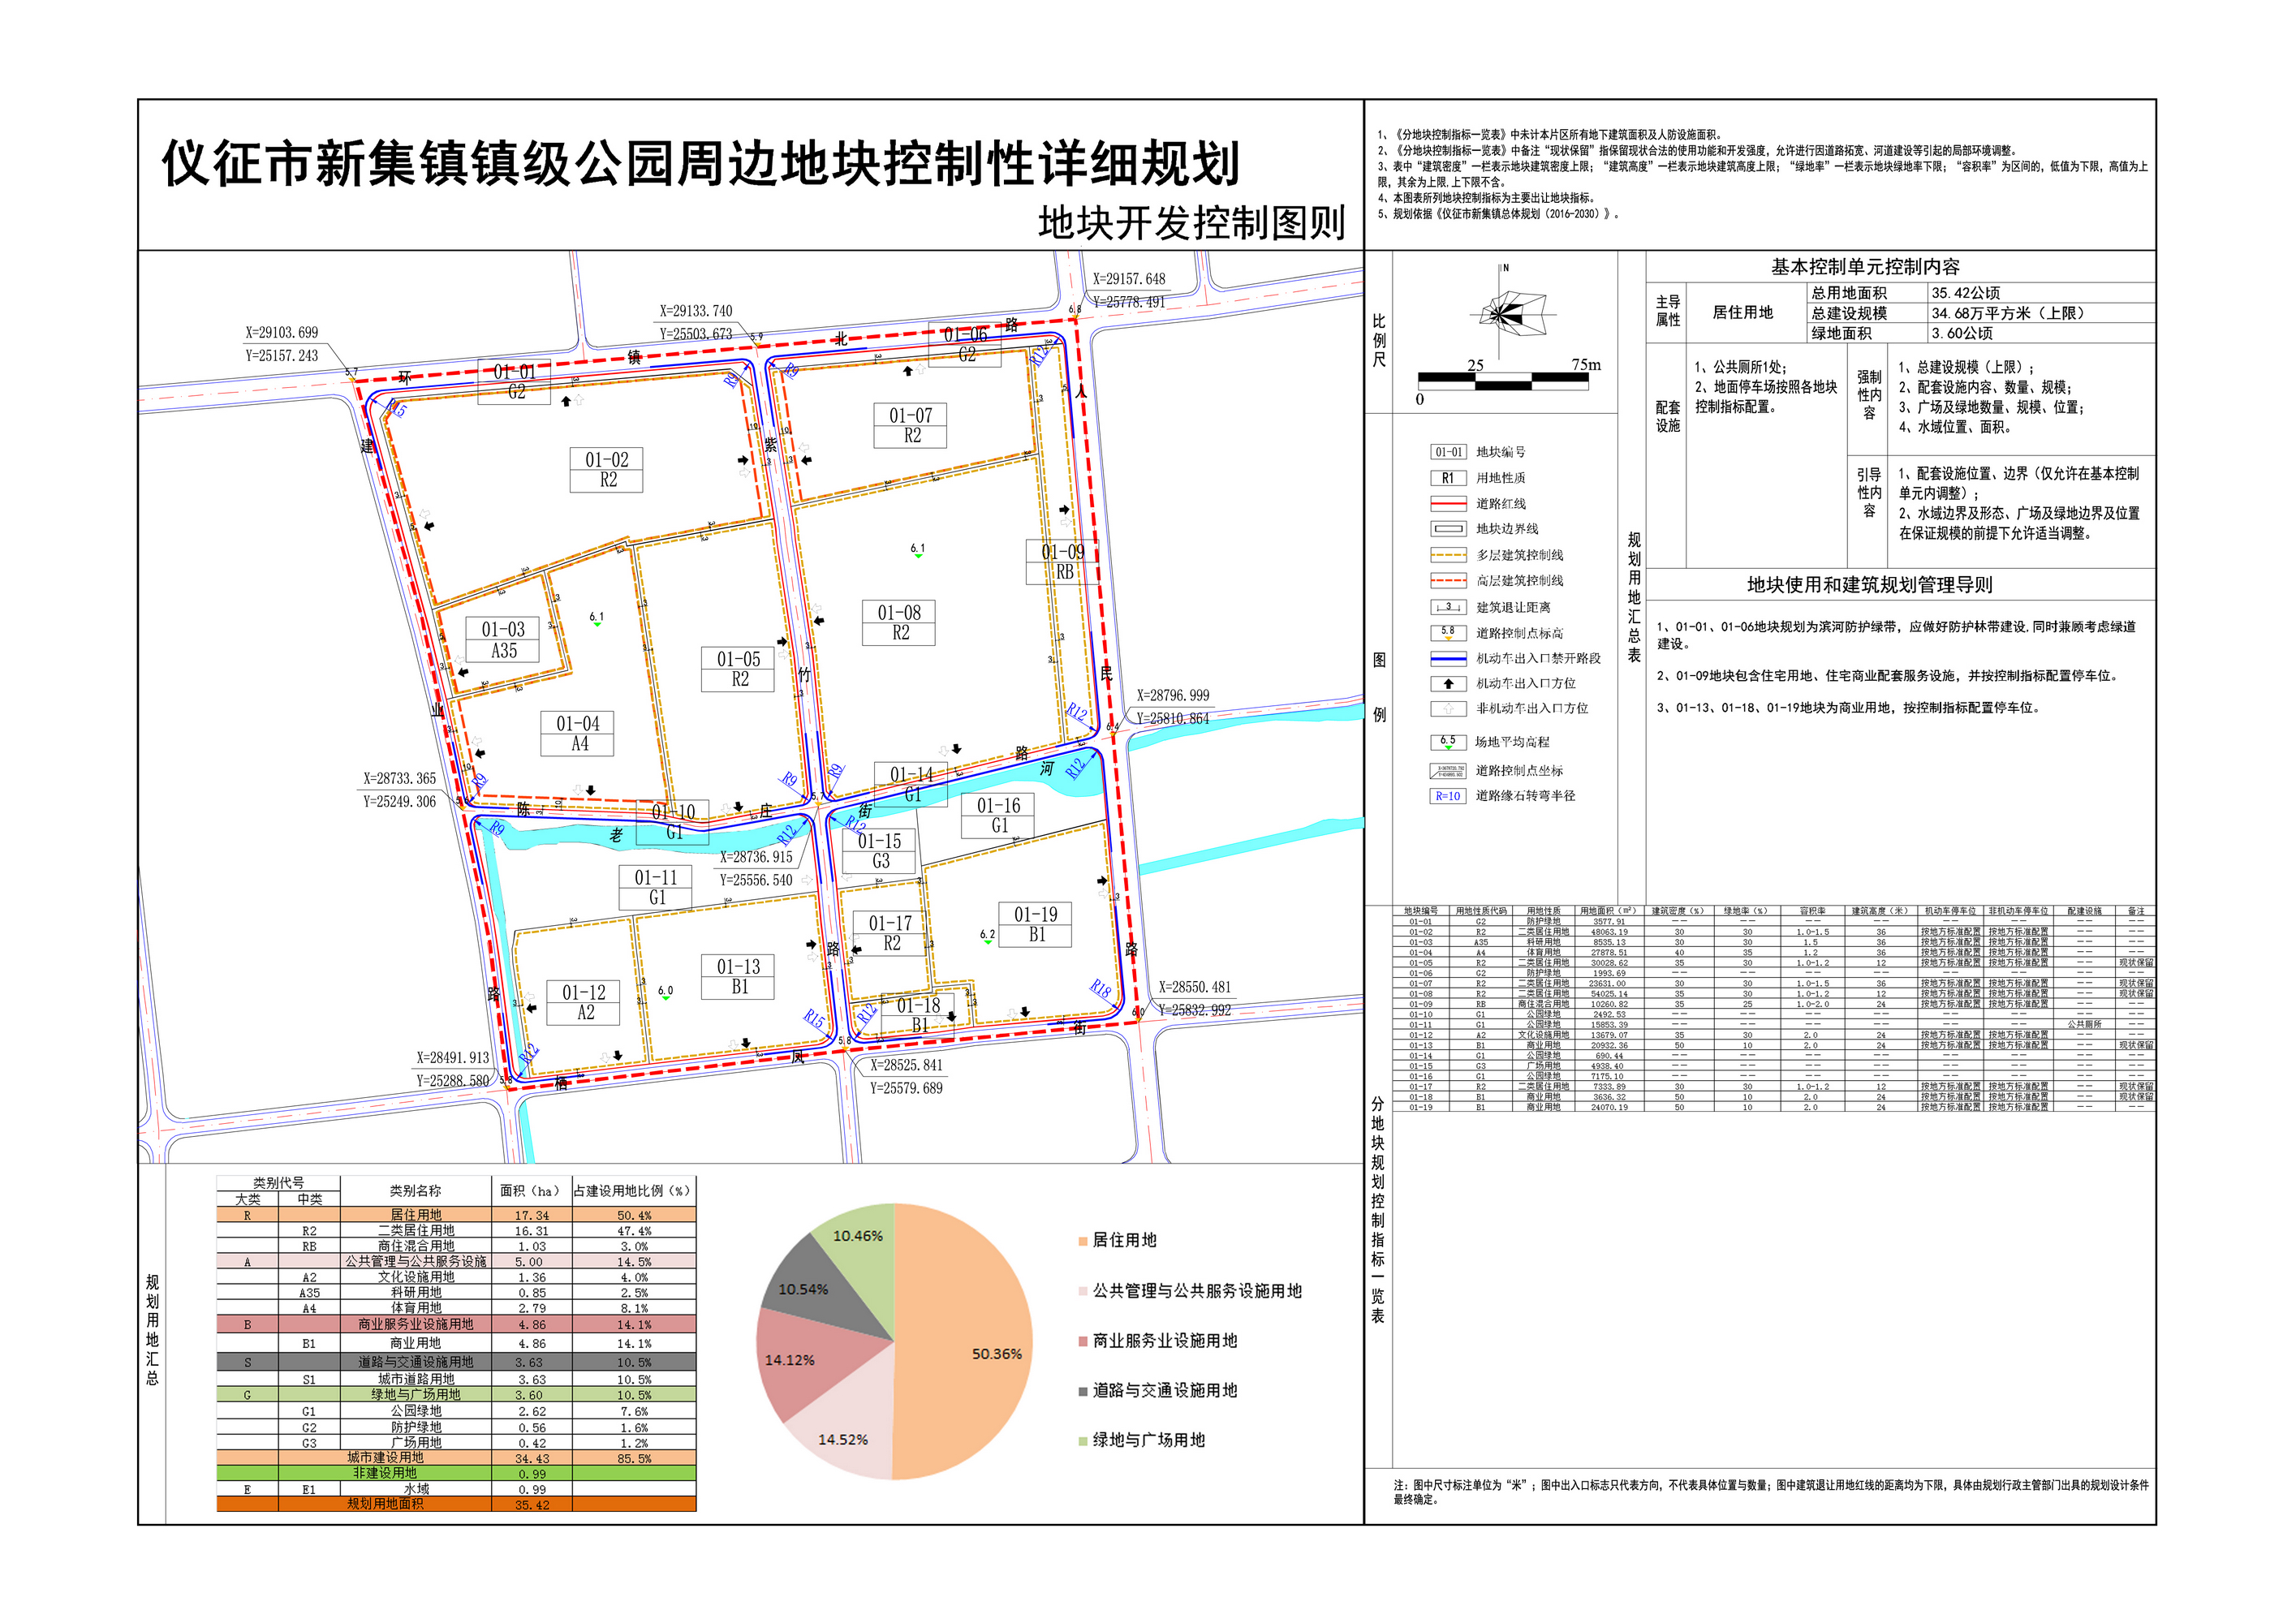2296x1623 pixels.
Task: Click the 'R1' legend symbol for 用地性质
Action: [x=1448, y=478]
